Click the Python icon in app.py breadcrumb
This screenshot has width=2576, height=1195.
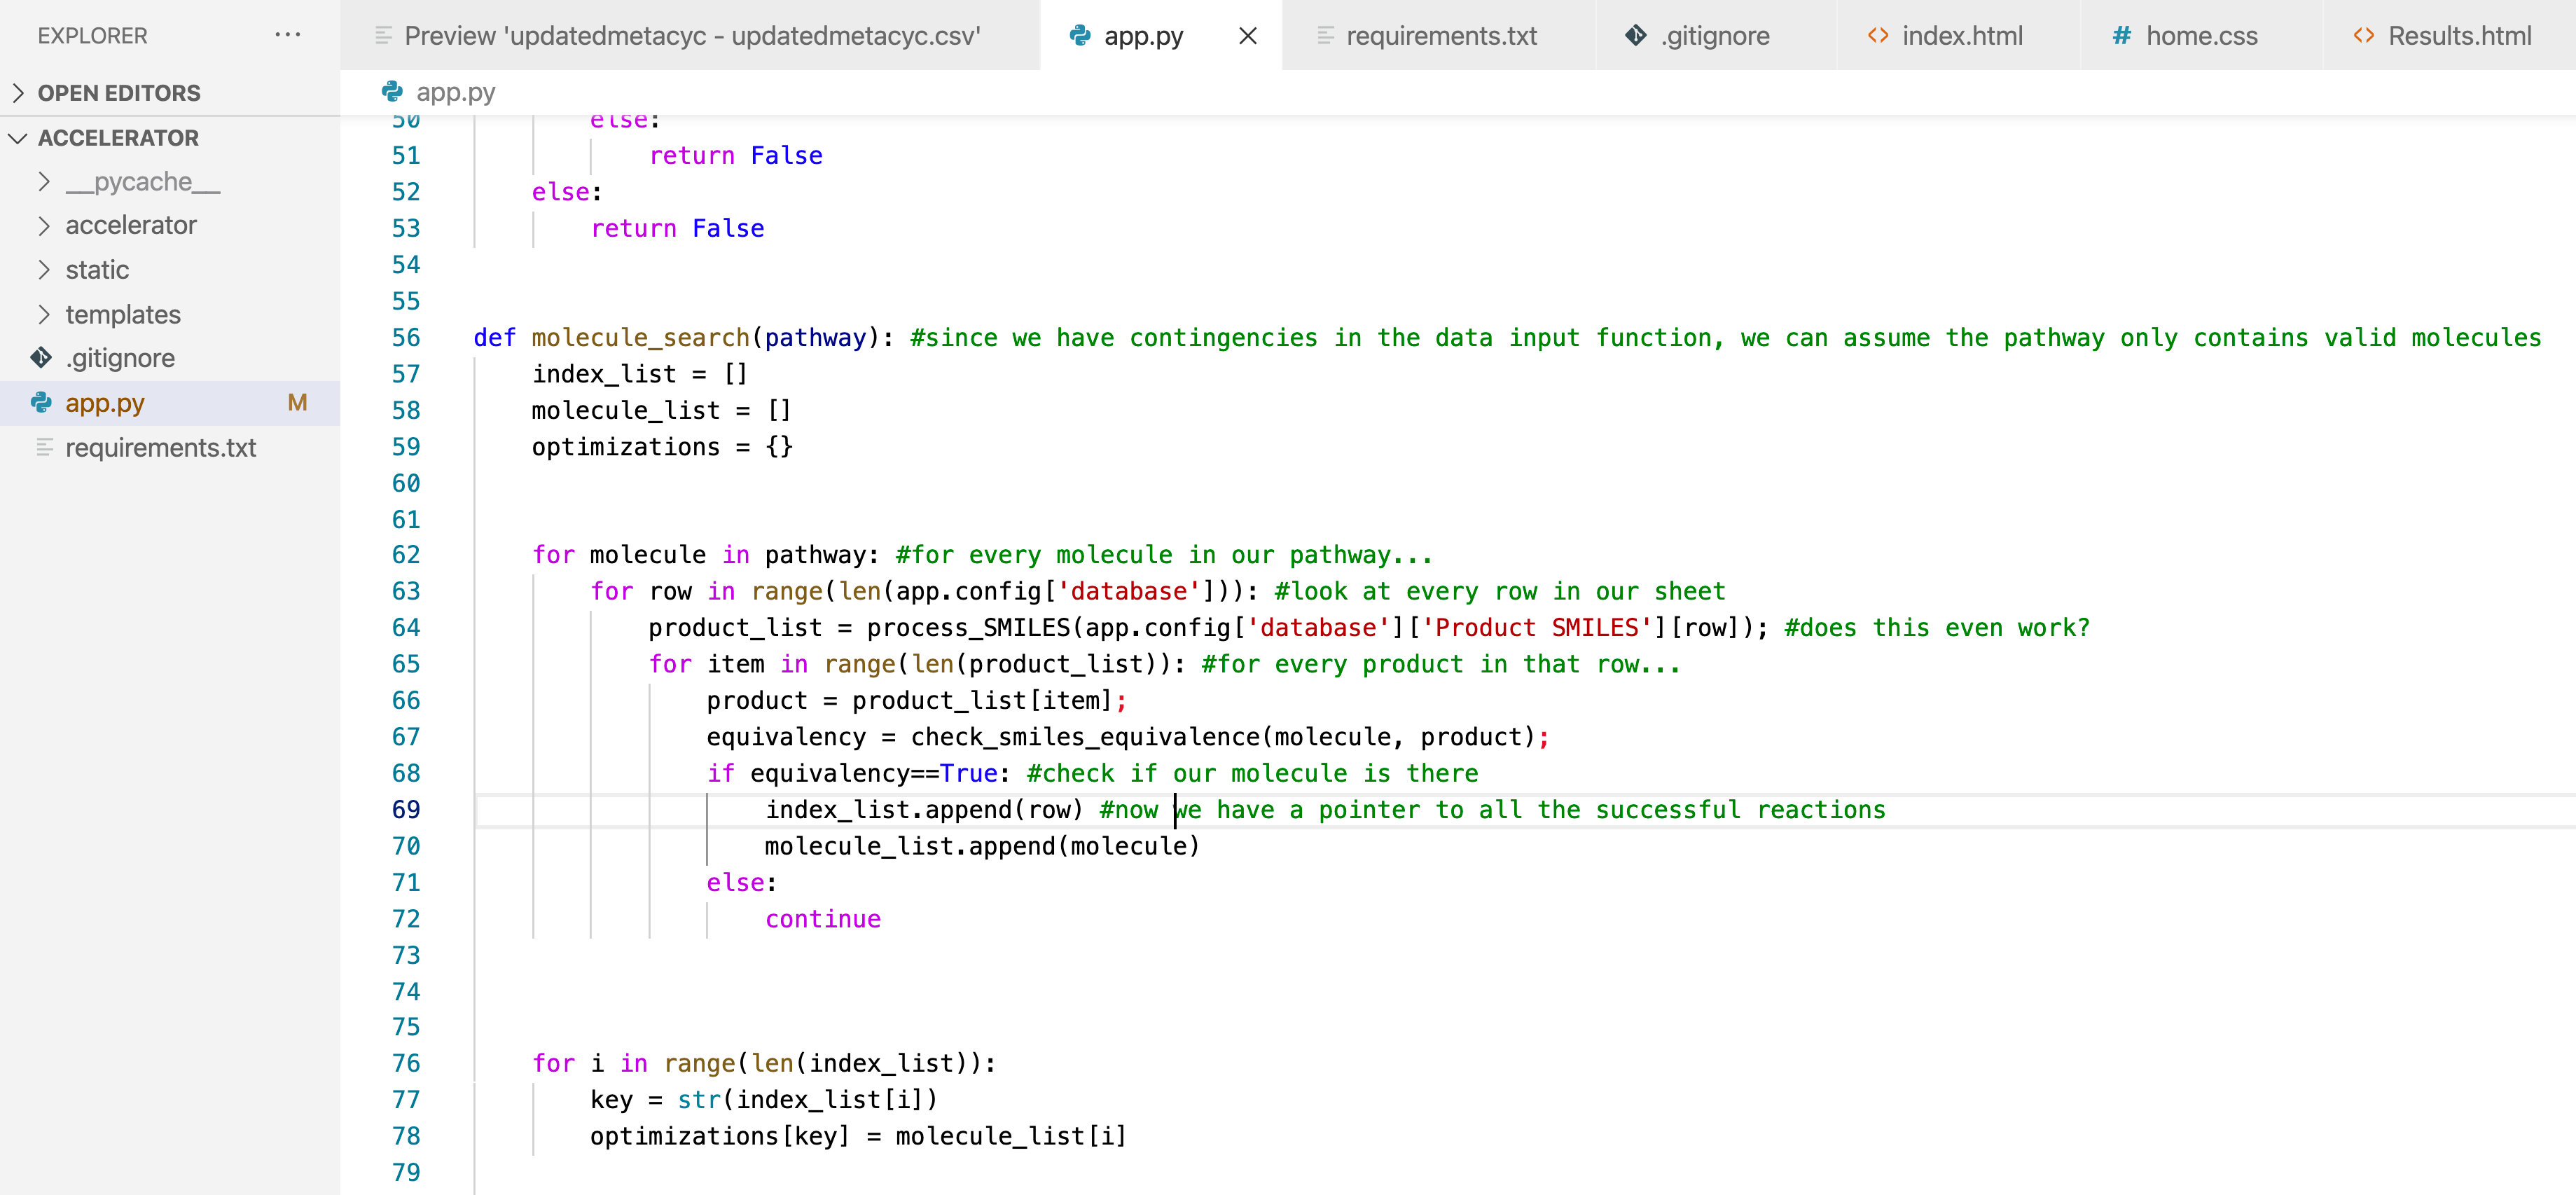click(x=392, y=92)
